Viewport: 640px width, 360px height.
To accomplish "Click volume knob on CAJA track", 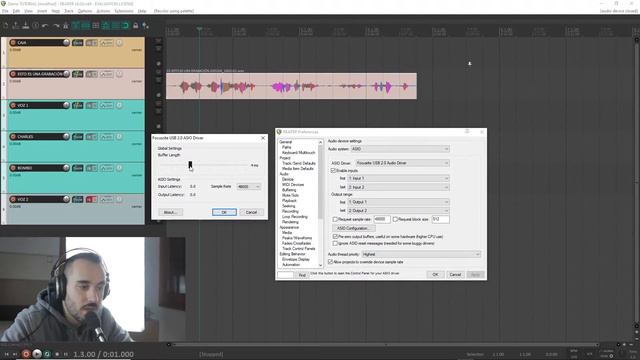I will [66, 42].
